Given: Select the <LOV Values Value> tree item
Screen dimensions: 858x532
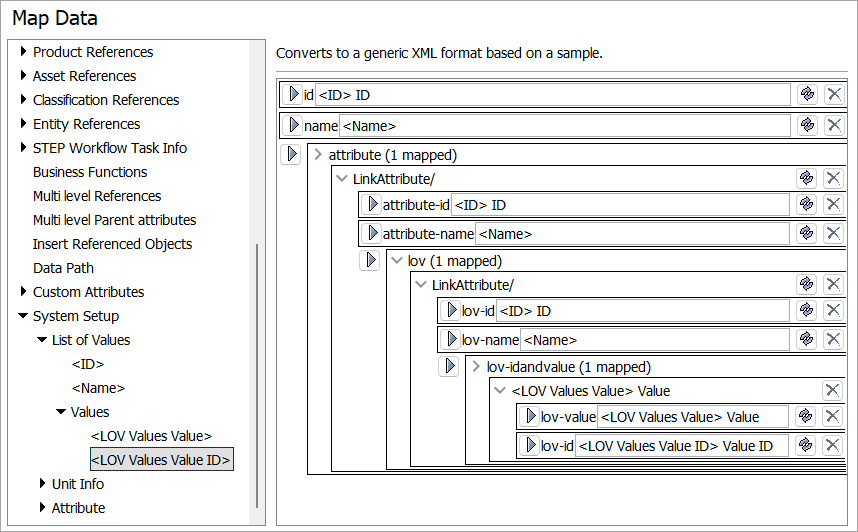Looking at the screenshot, I should tap(151, 436).
